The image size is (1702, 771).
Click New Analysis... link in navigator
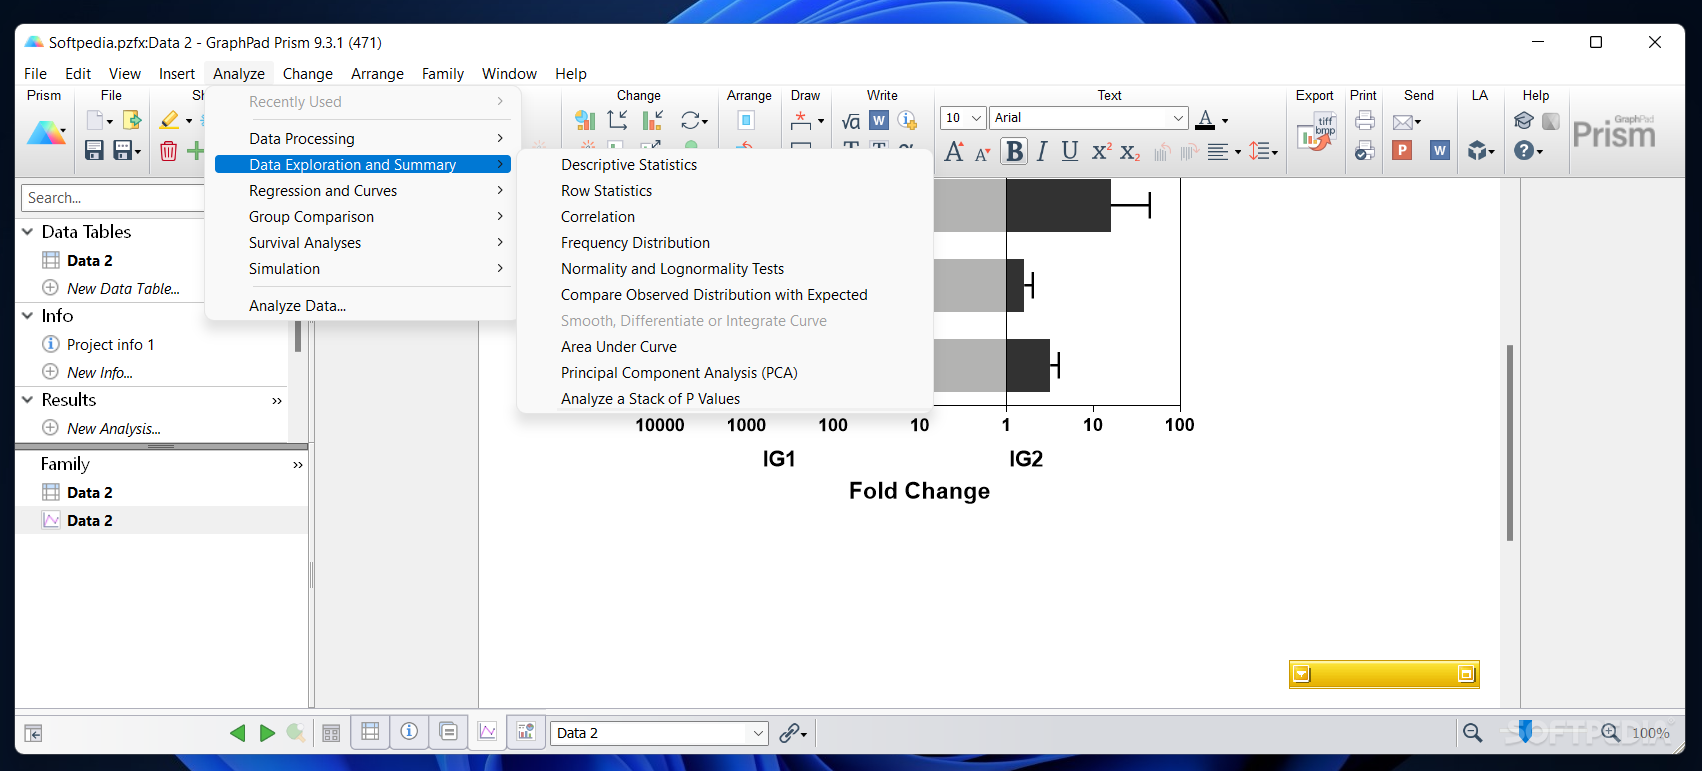tap(114, 429)
